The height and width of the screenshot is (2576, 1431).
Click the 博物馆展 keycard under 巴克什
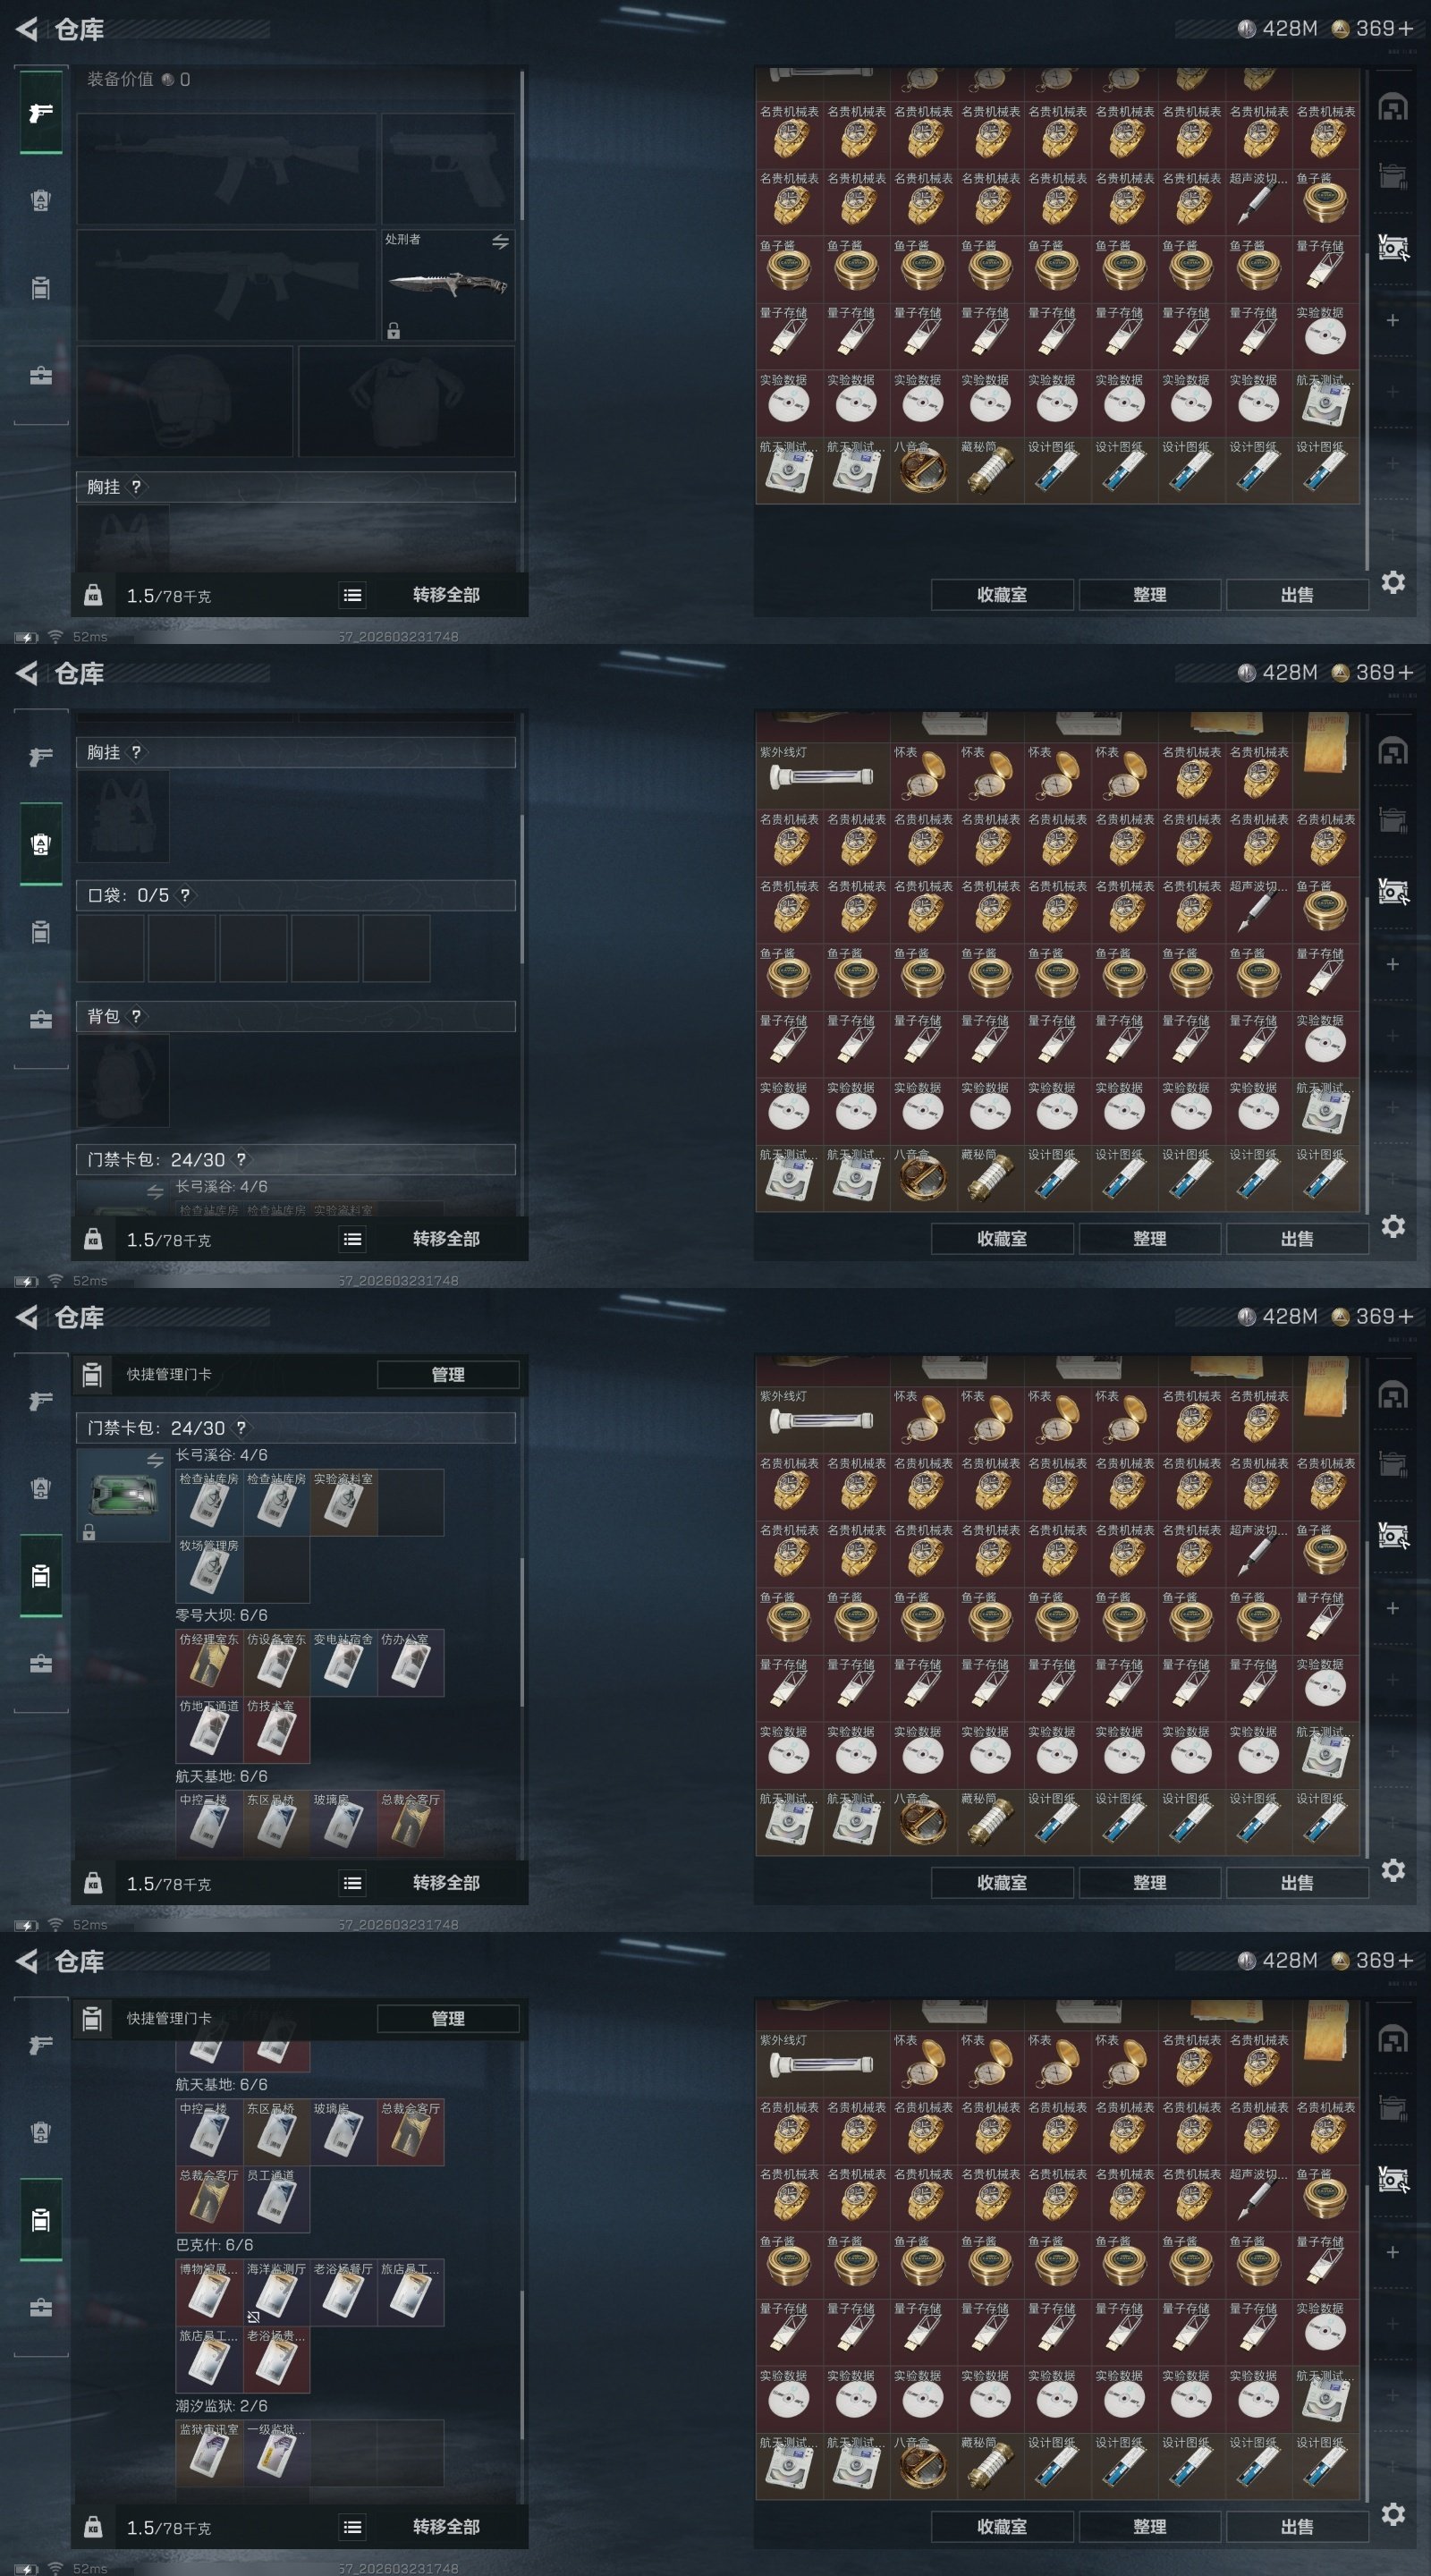coord(209,2293)
